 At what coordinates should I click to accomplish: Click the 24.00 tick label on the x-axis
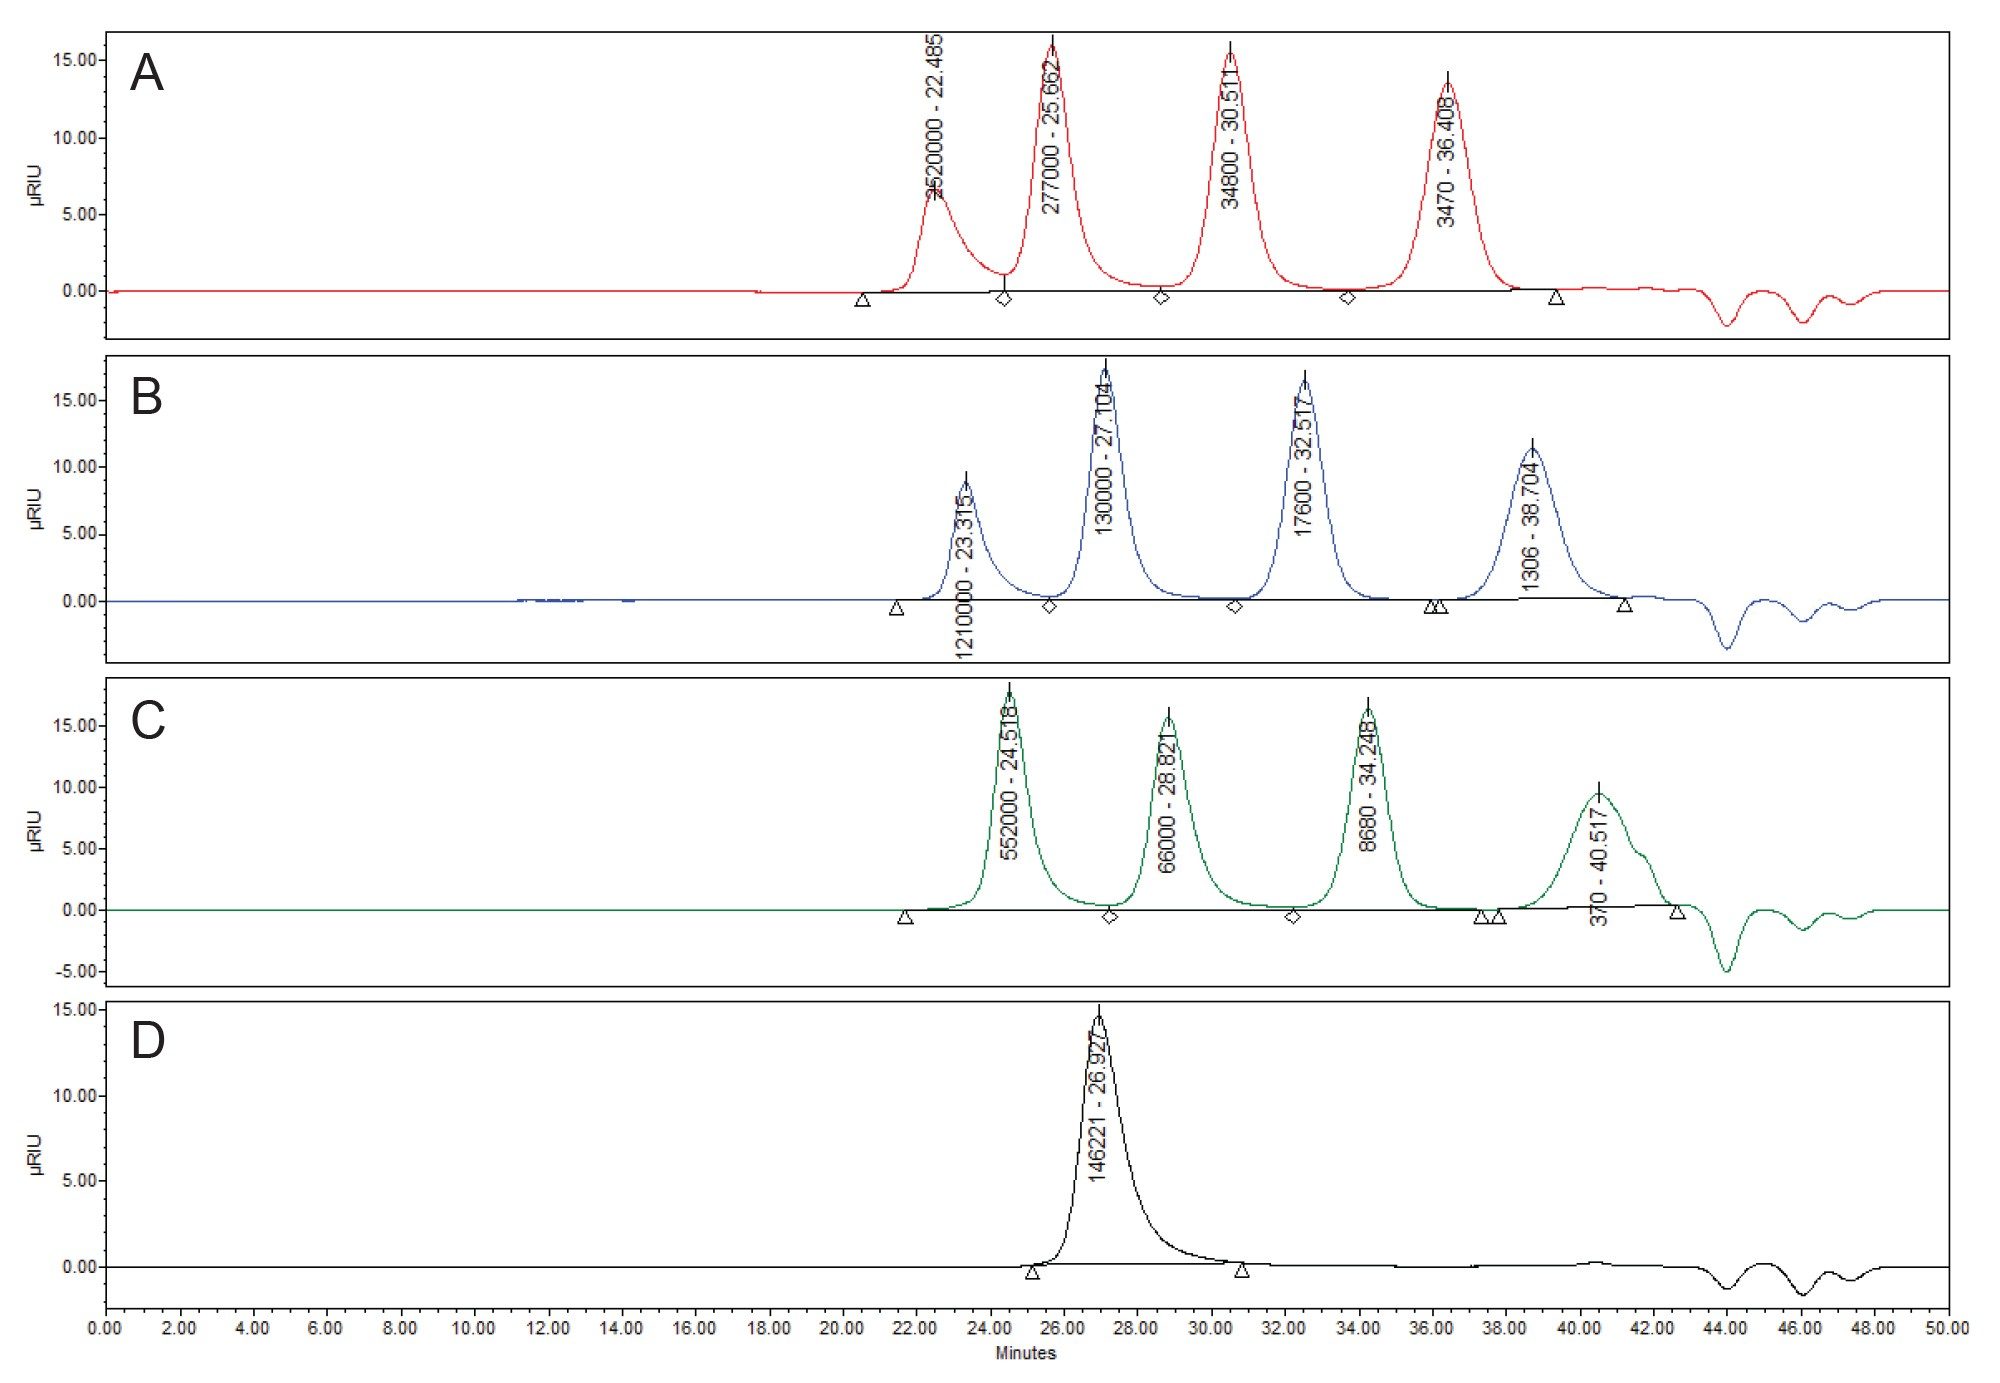point(989,1328)
